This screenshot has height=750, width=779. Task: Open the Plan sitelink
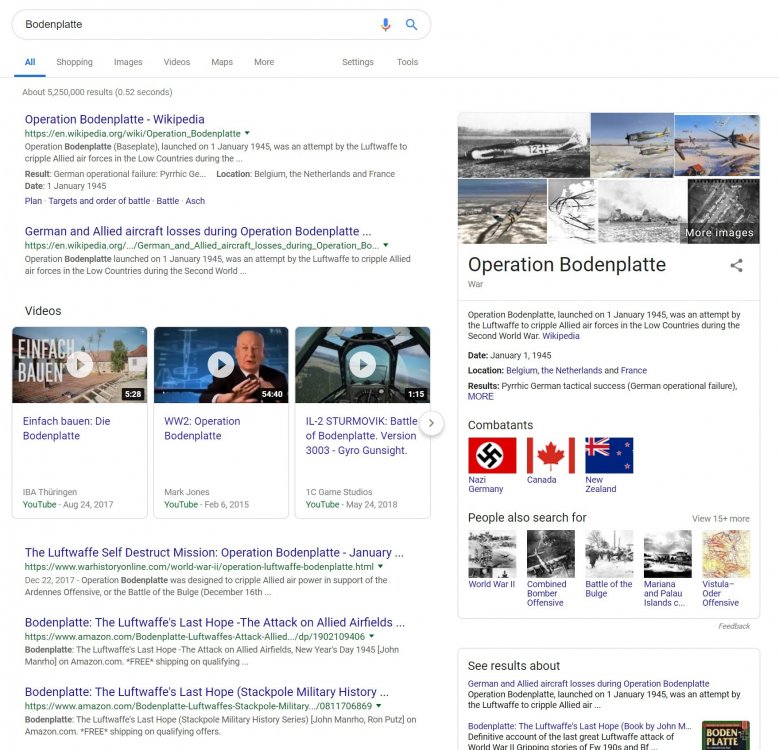33,201
